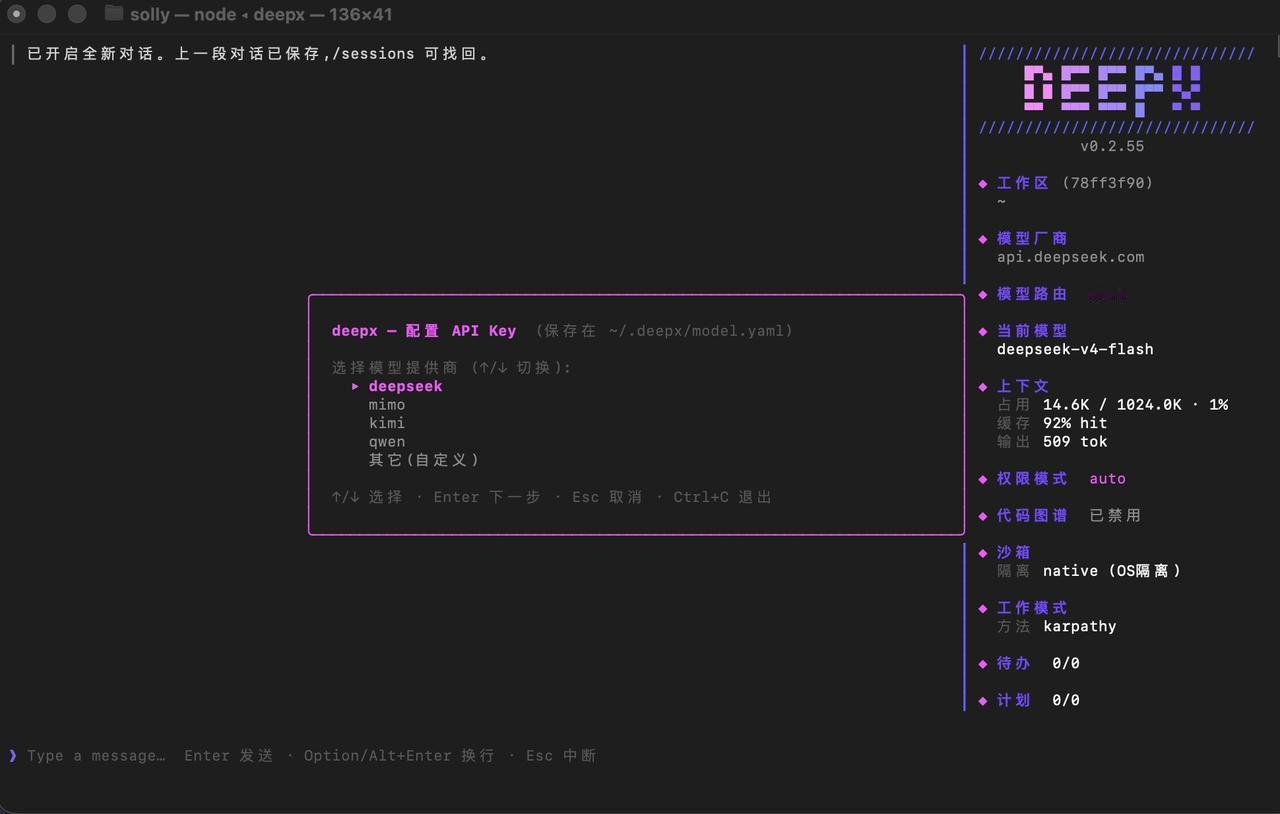
Task: Click the 'Option/Alt+Enter 换行' hint
Action: (x=399, y=755)
